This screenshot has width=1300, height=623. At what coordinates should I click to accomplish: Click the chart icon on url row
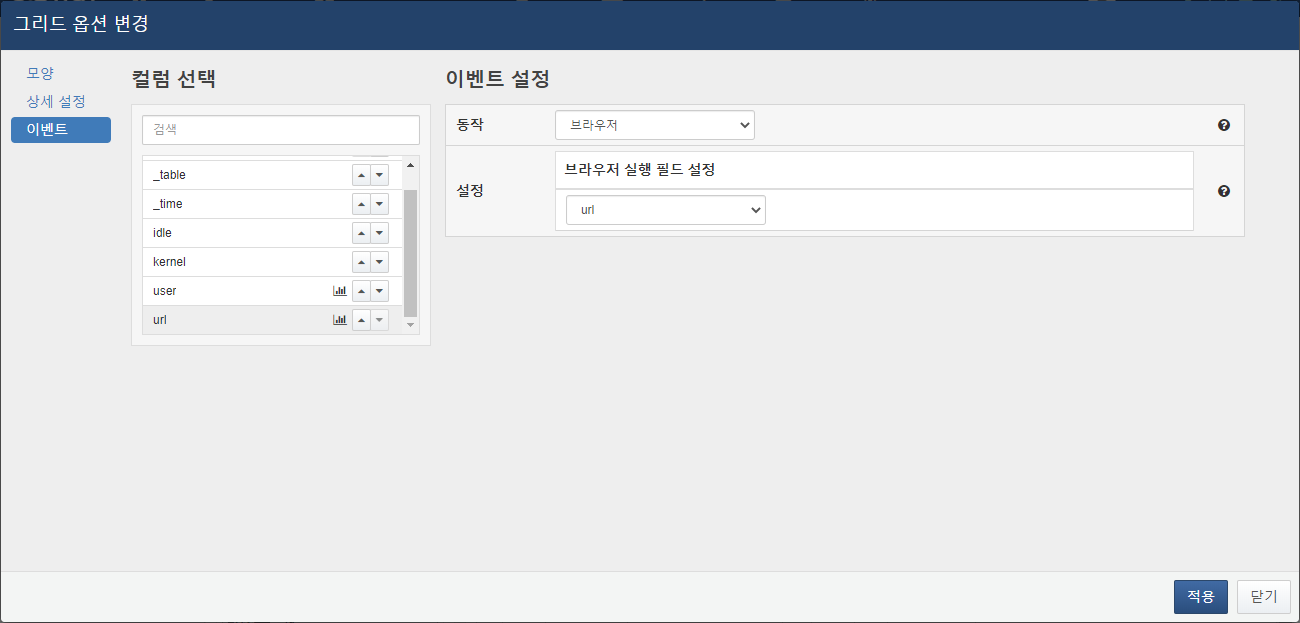(x=340, y=320)
